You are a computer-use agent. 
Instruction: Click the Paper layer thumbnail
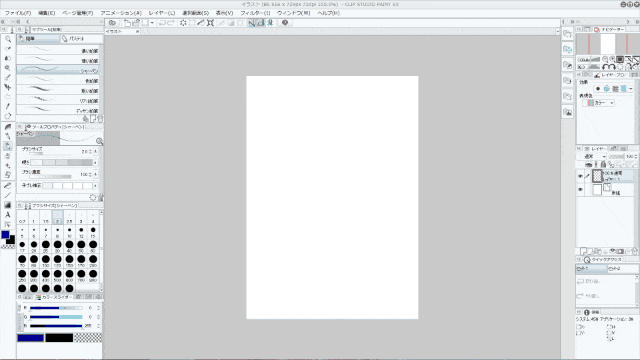tap(597, 190)
